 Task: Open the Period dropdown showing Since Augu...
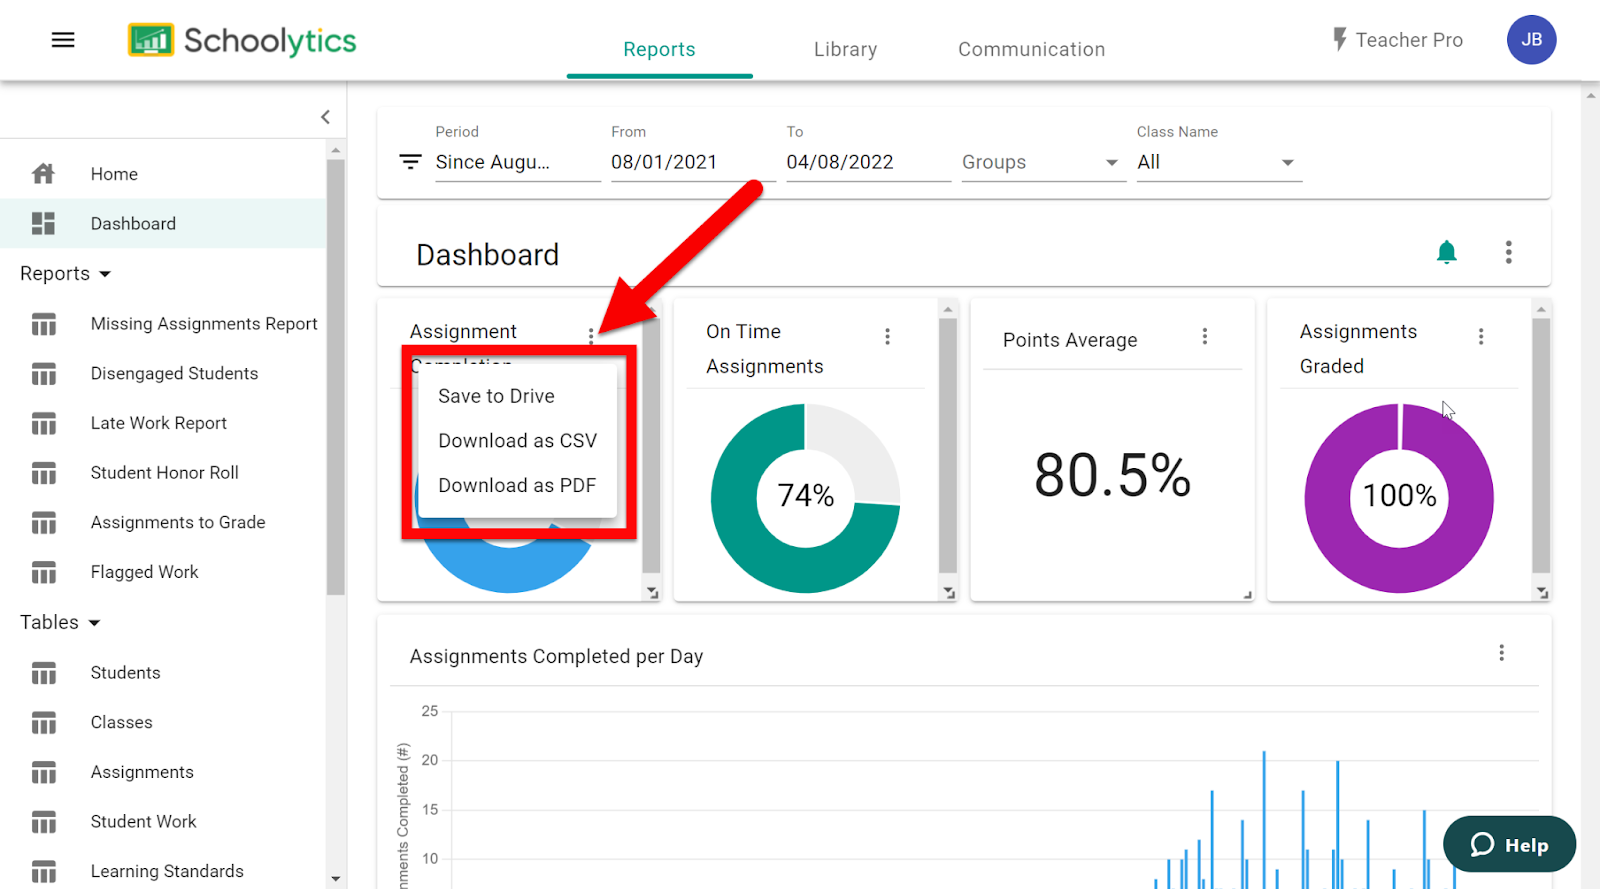coord(518,162)
